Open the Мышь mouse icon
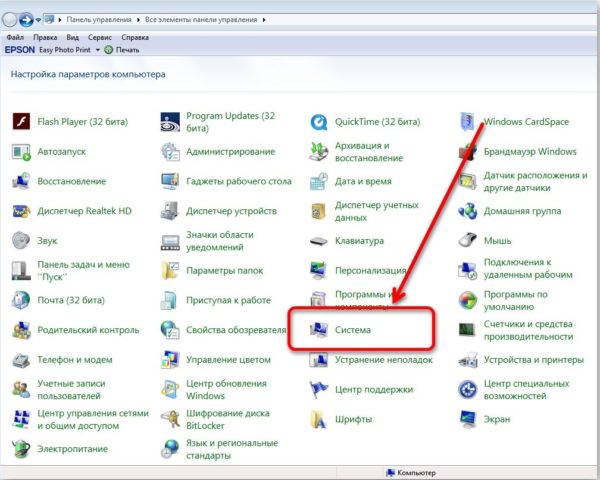 (x=468, y=240)
